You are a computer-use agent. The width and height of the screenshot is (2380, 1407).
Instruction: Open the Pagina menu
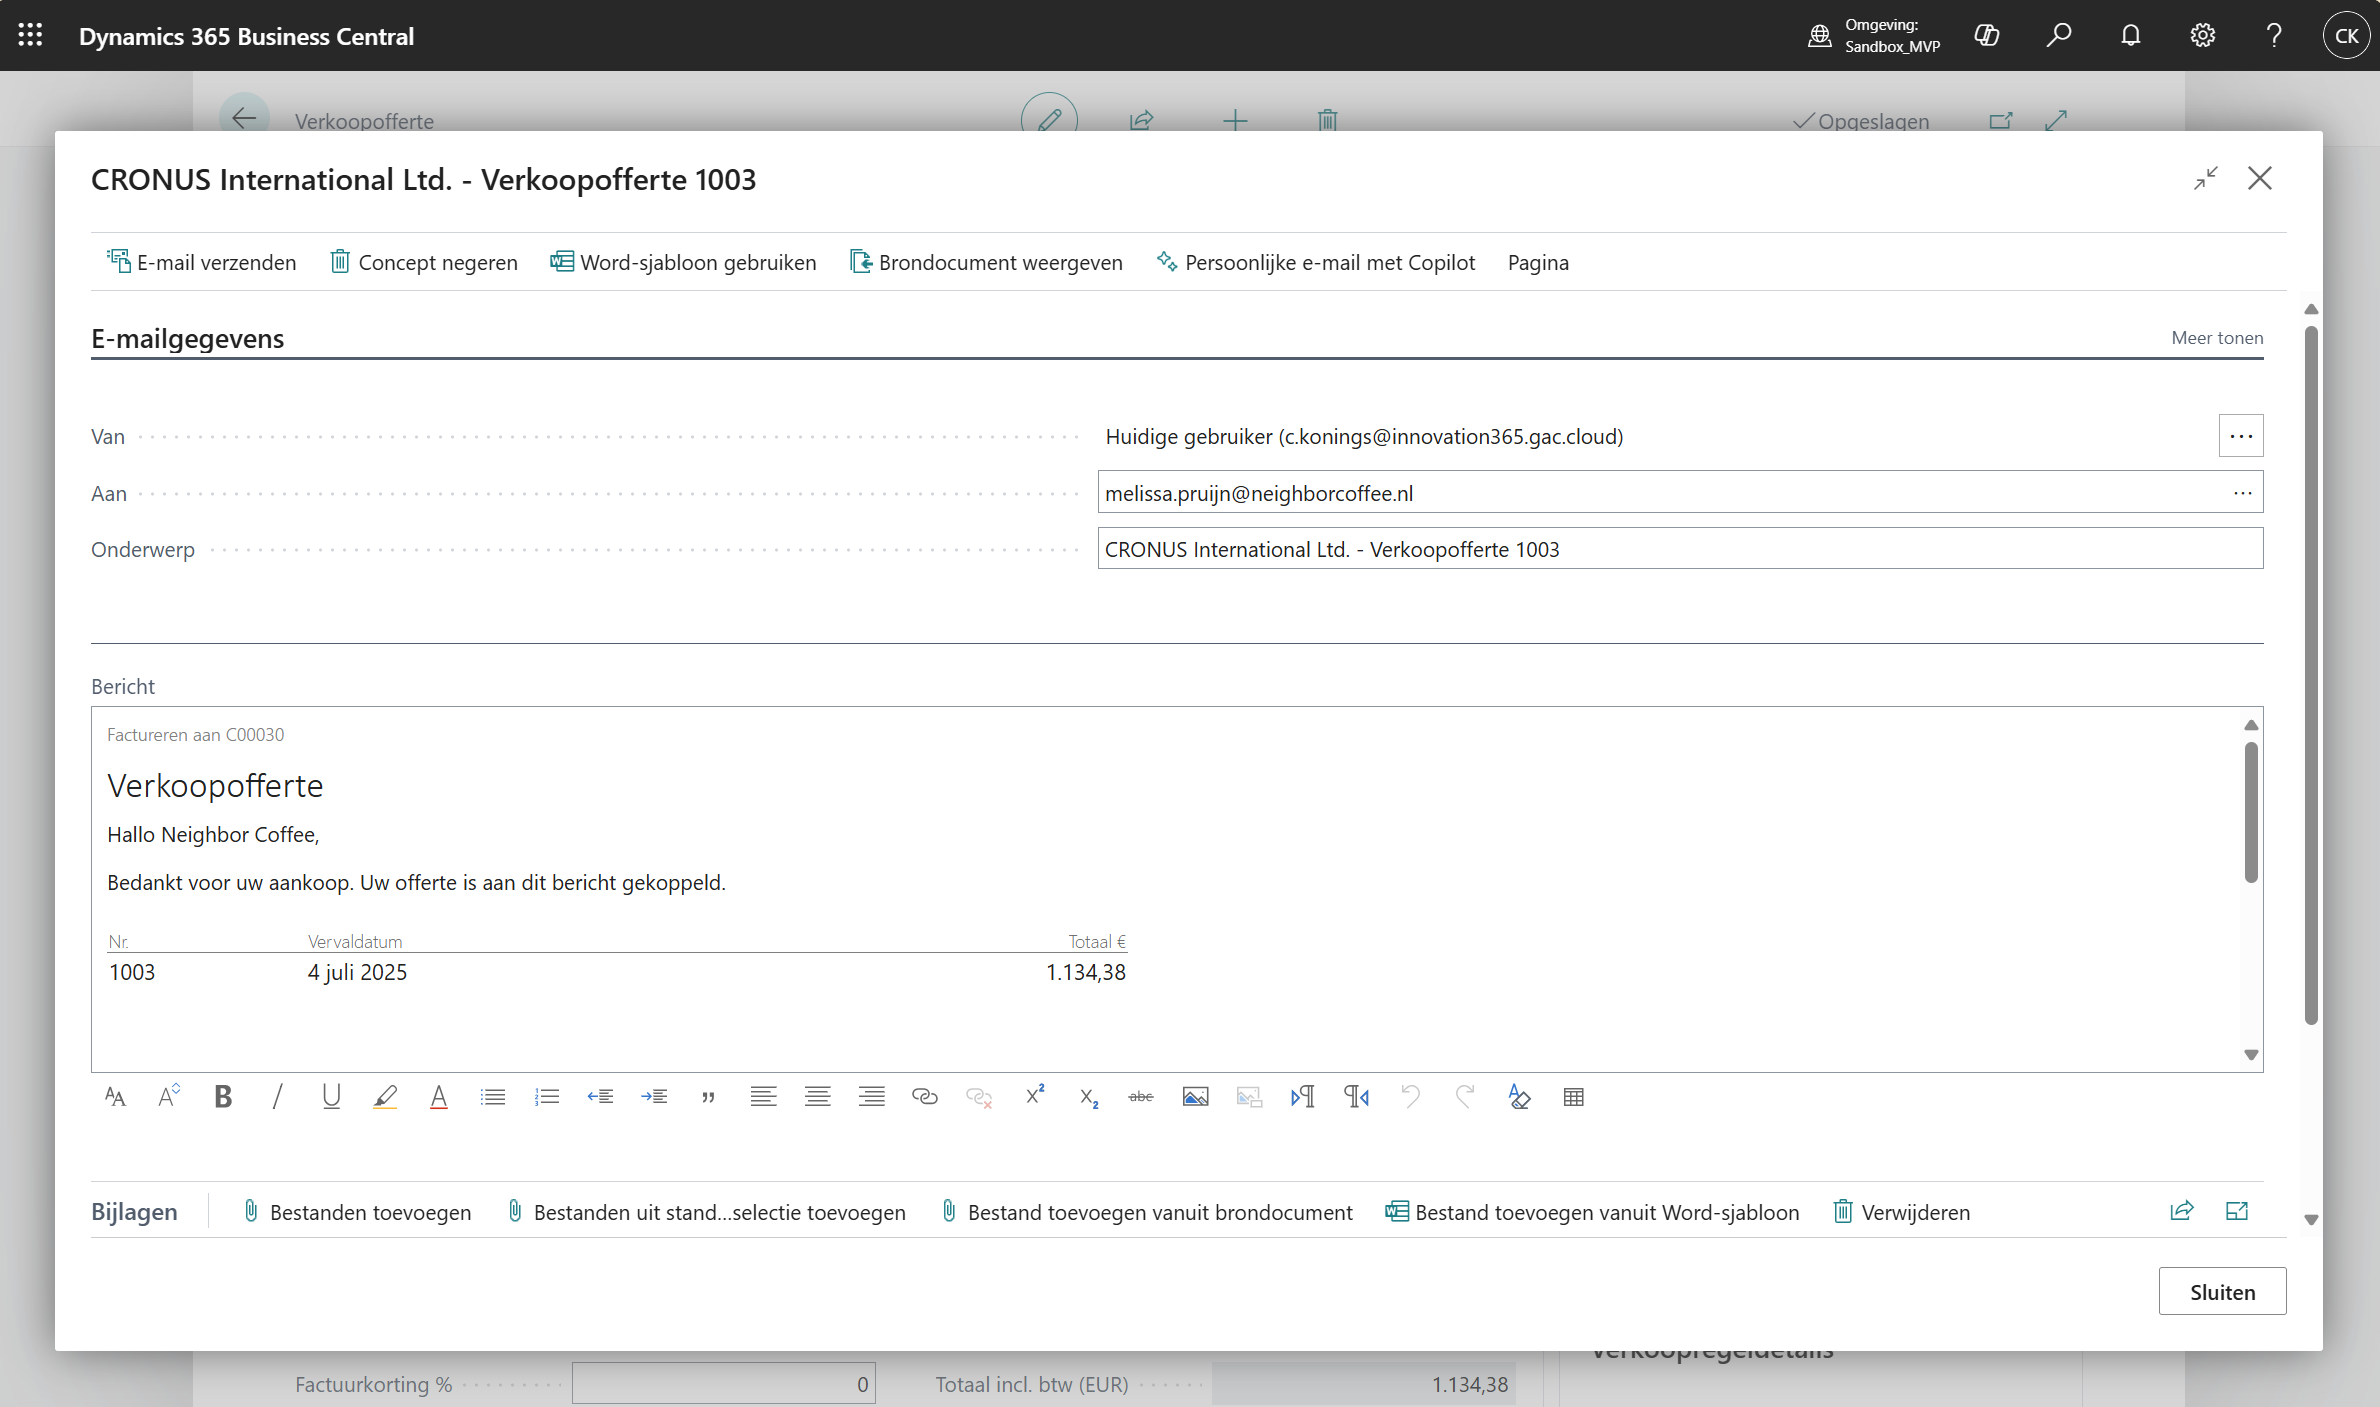1538,262
